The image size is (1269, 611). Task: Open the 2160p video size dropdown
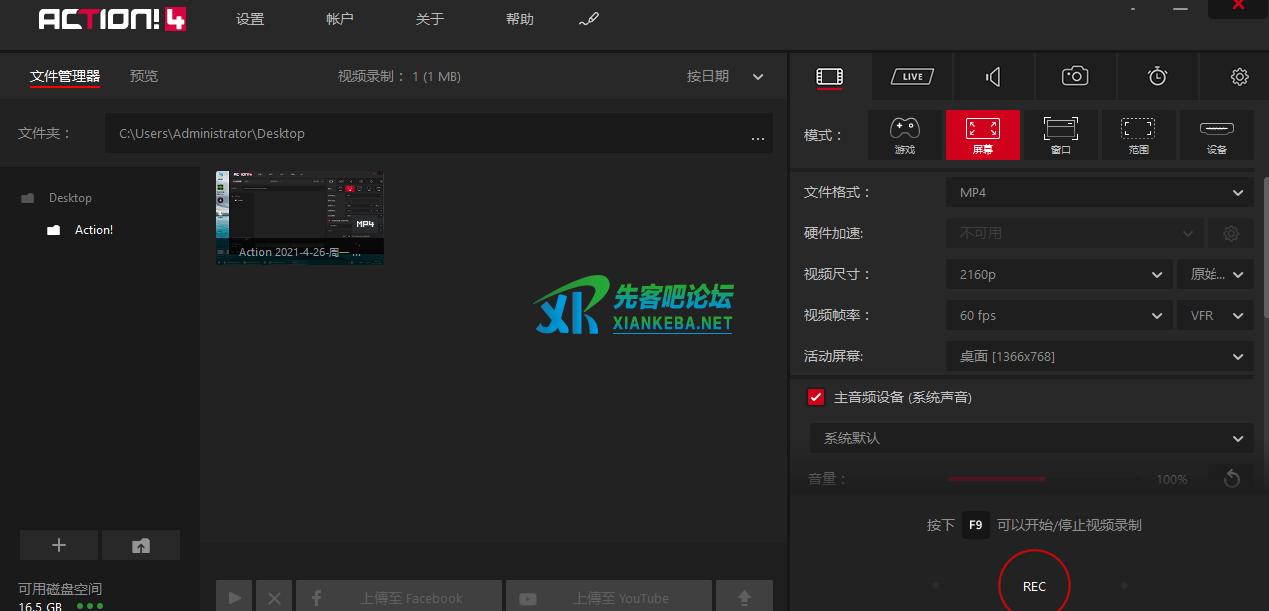1058,274
